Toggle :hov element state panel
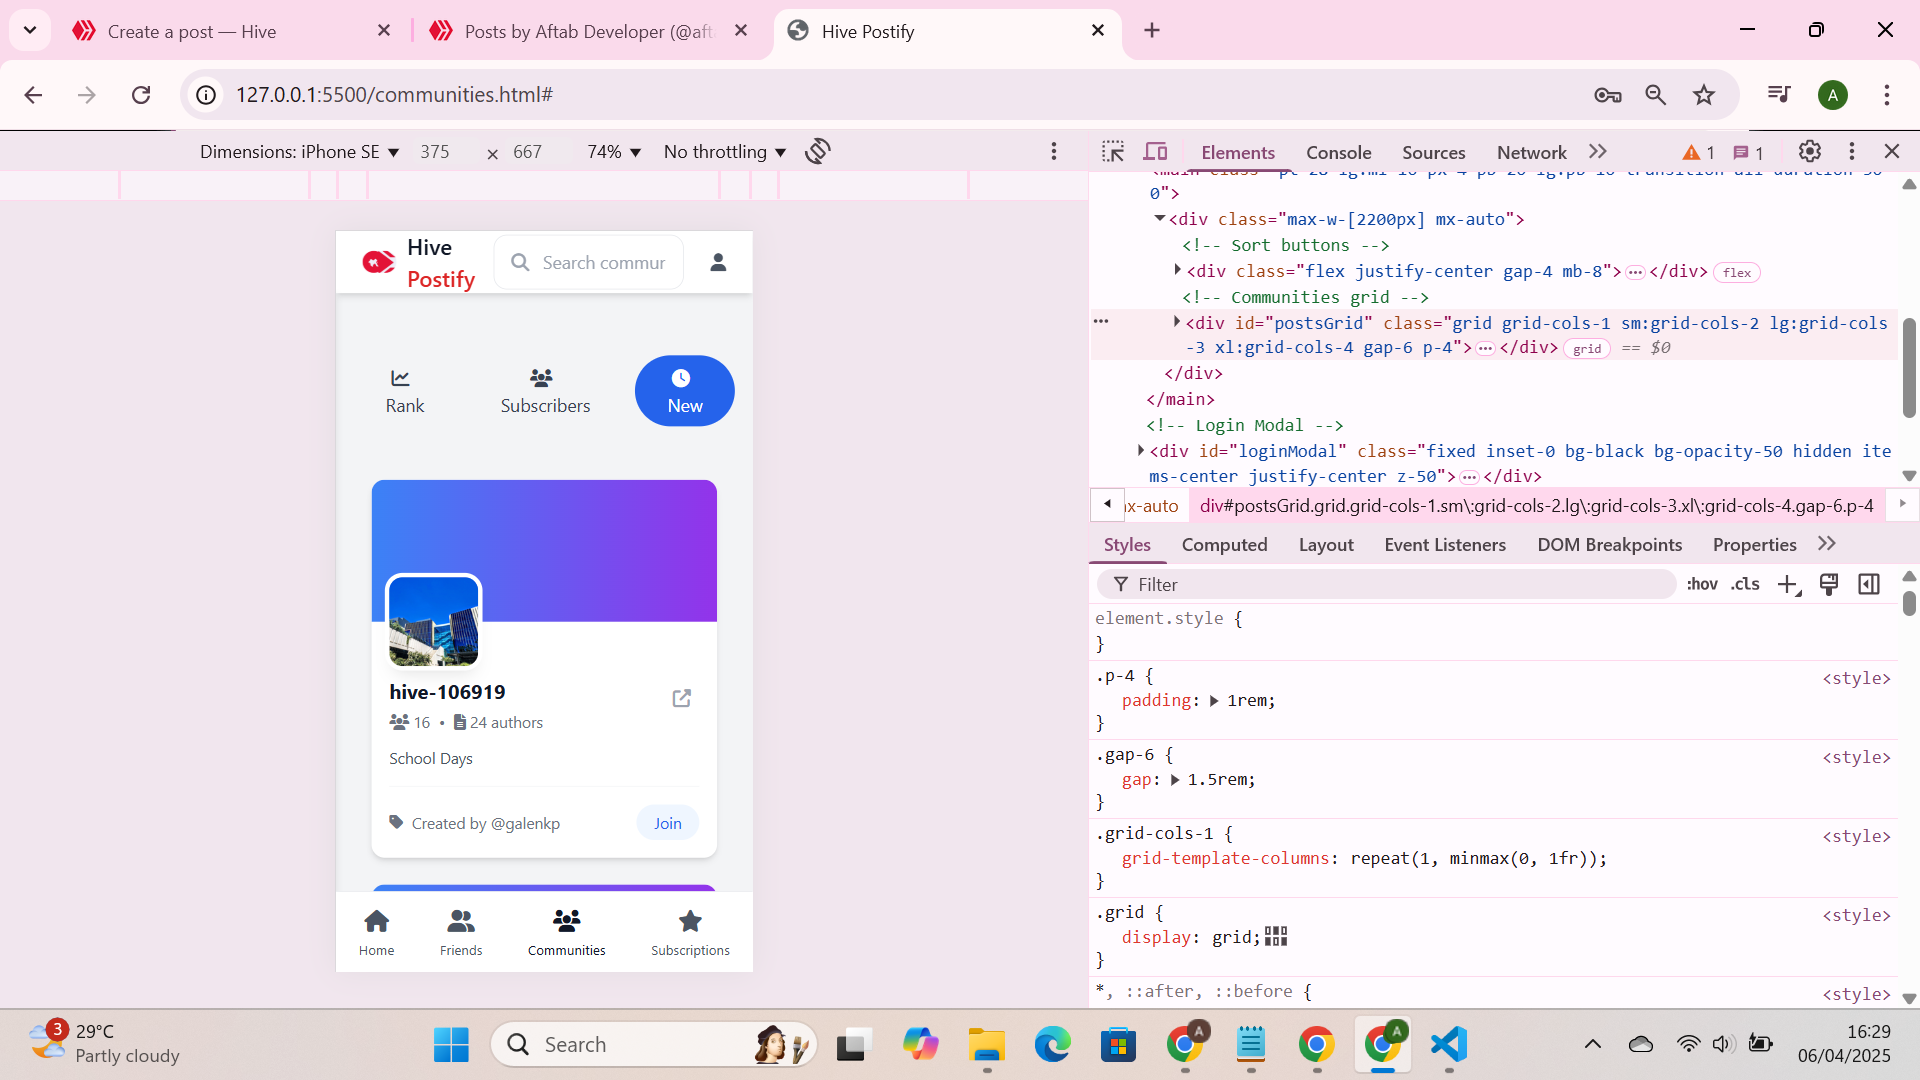Image resolution: width=1920 pixels, height=1080 pixels. click(1702, 584)
